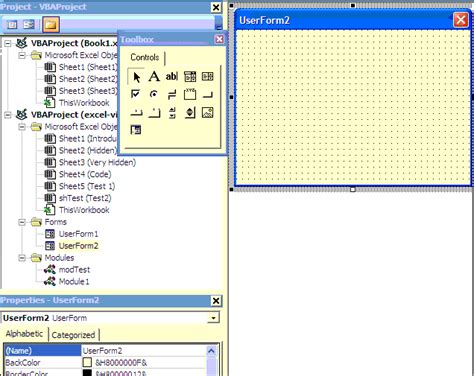
Task: Click the Modules folder label
Action: (x=59, y=258)
